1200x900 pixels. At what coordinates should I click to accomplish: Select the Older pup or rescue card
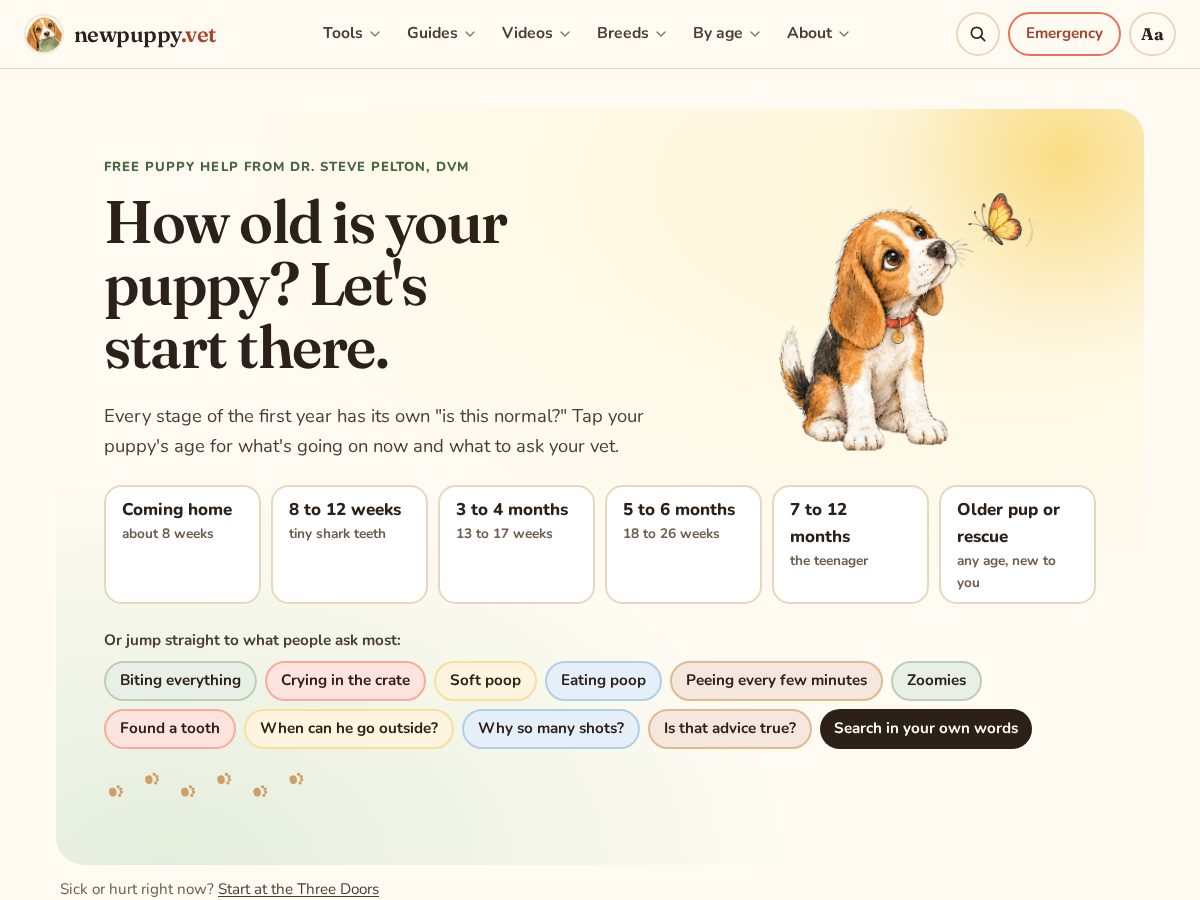[1017, 544]
